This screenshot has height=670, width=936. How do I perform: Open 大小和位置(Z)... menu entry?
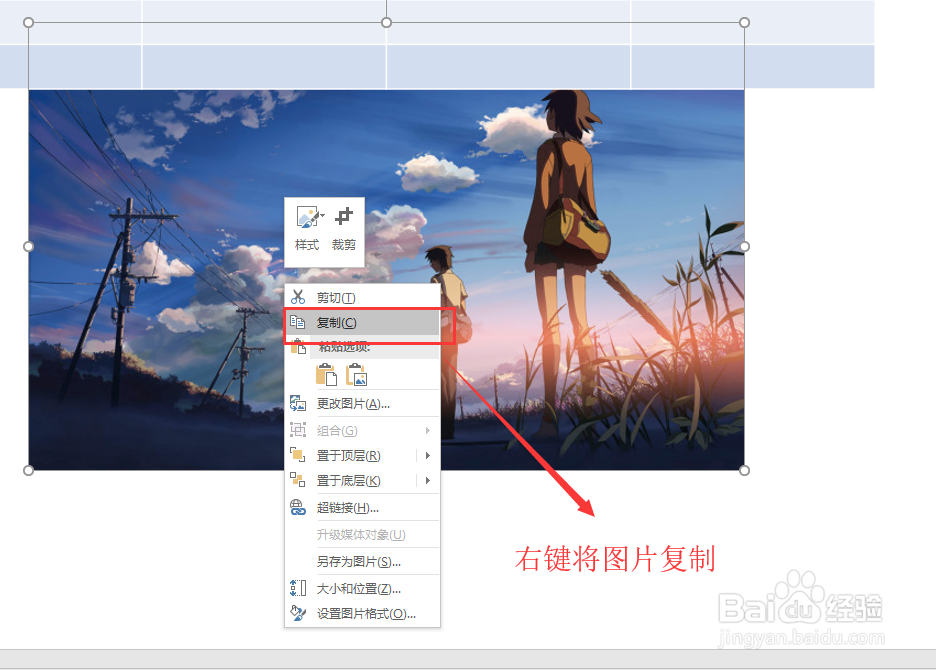[x=362, y=589]
